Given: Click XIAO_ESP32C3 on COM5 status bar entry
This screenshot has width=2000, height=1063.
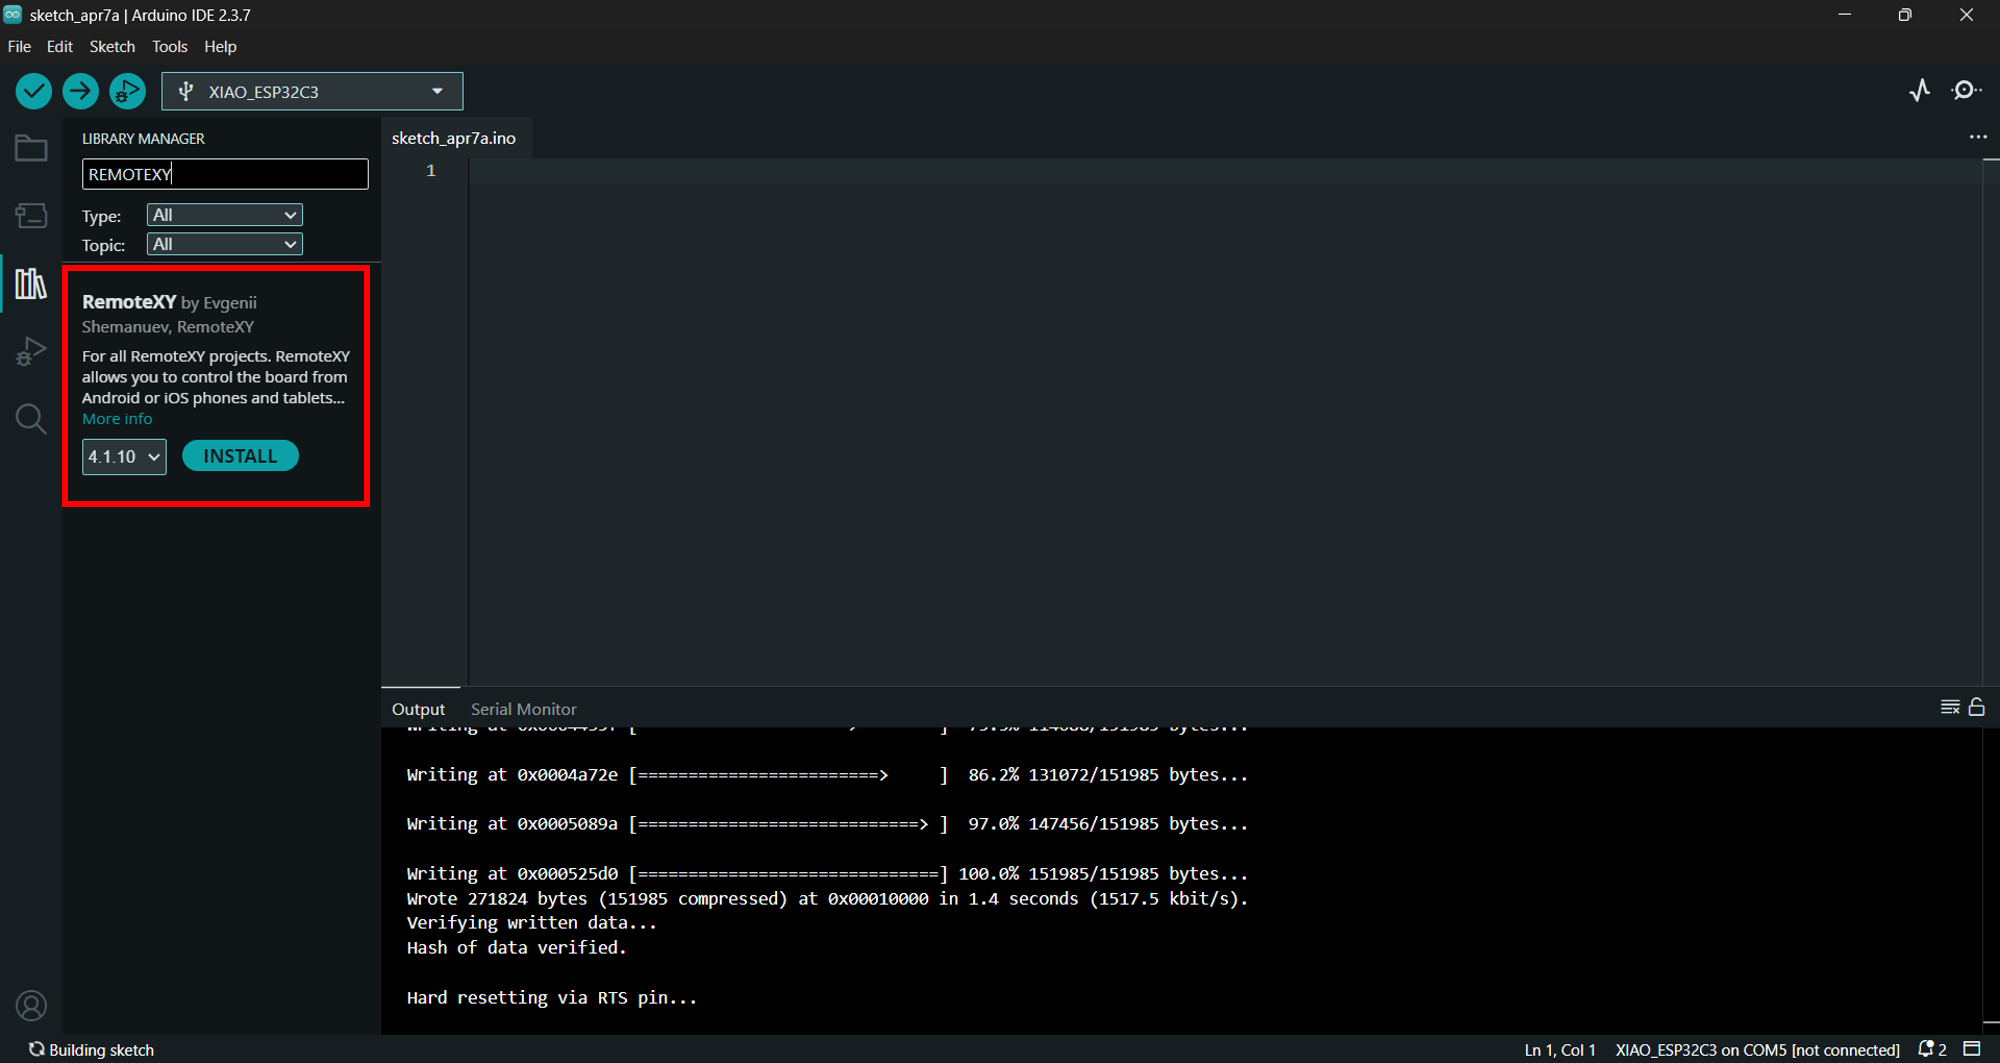Looking at the screenshot, I should pos(1757,1050).
